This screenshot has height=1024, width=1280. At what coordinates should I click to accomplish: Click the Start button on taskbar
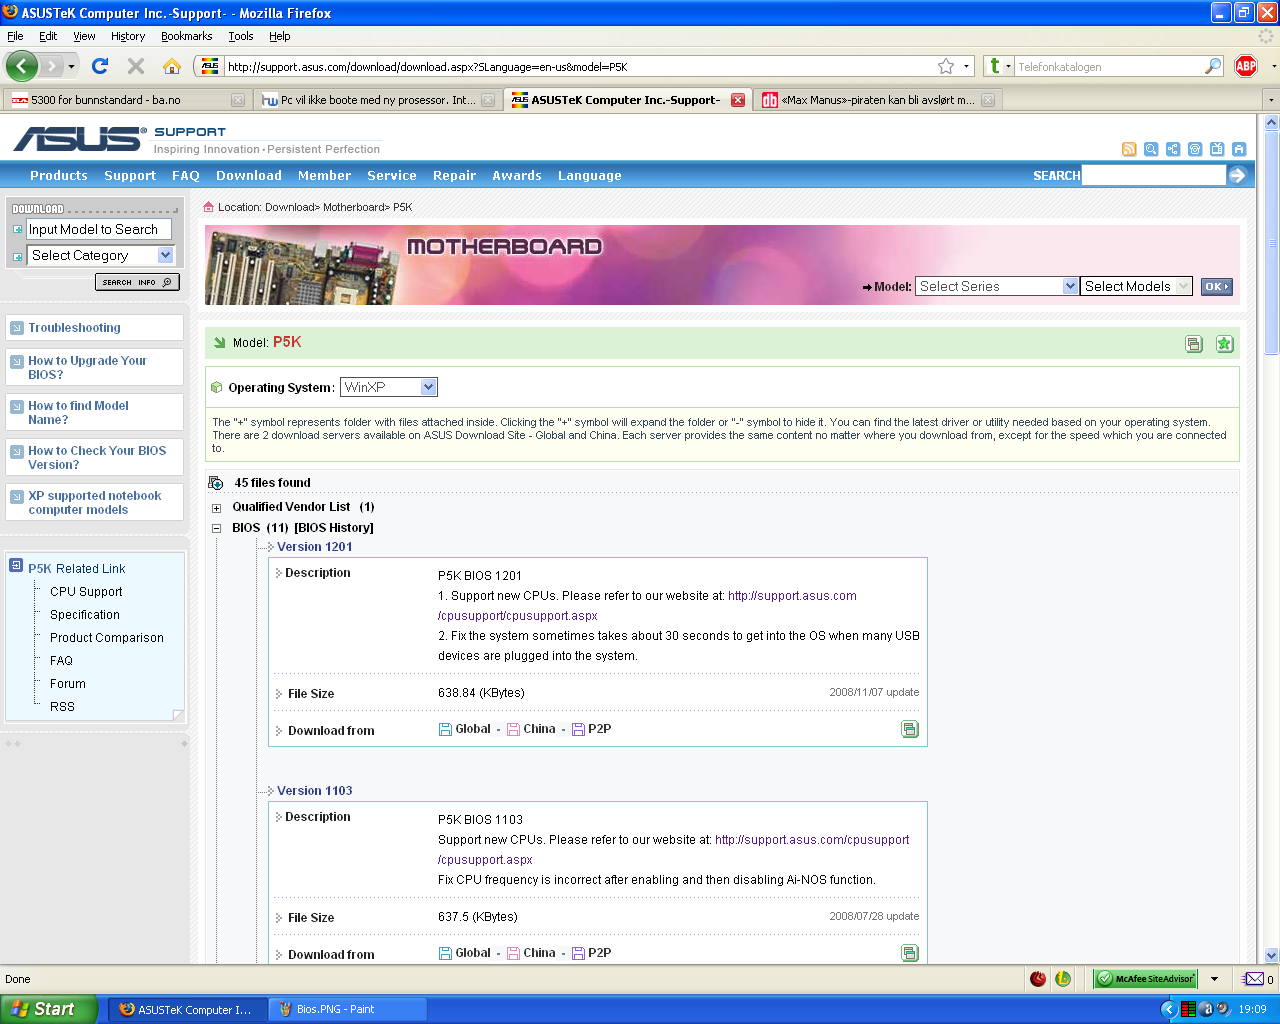tap(49, 1009)
